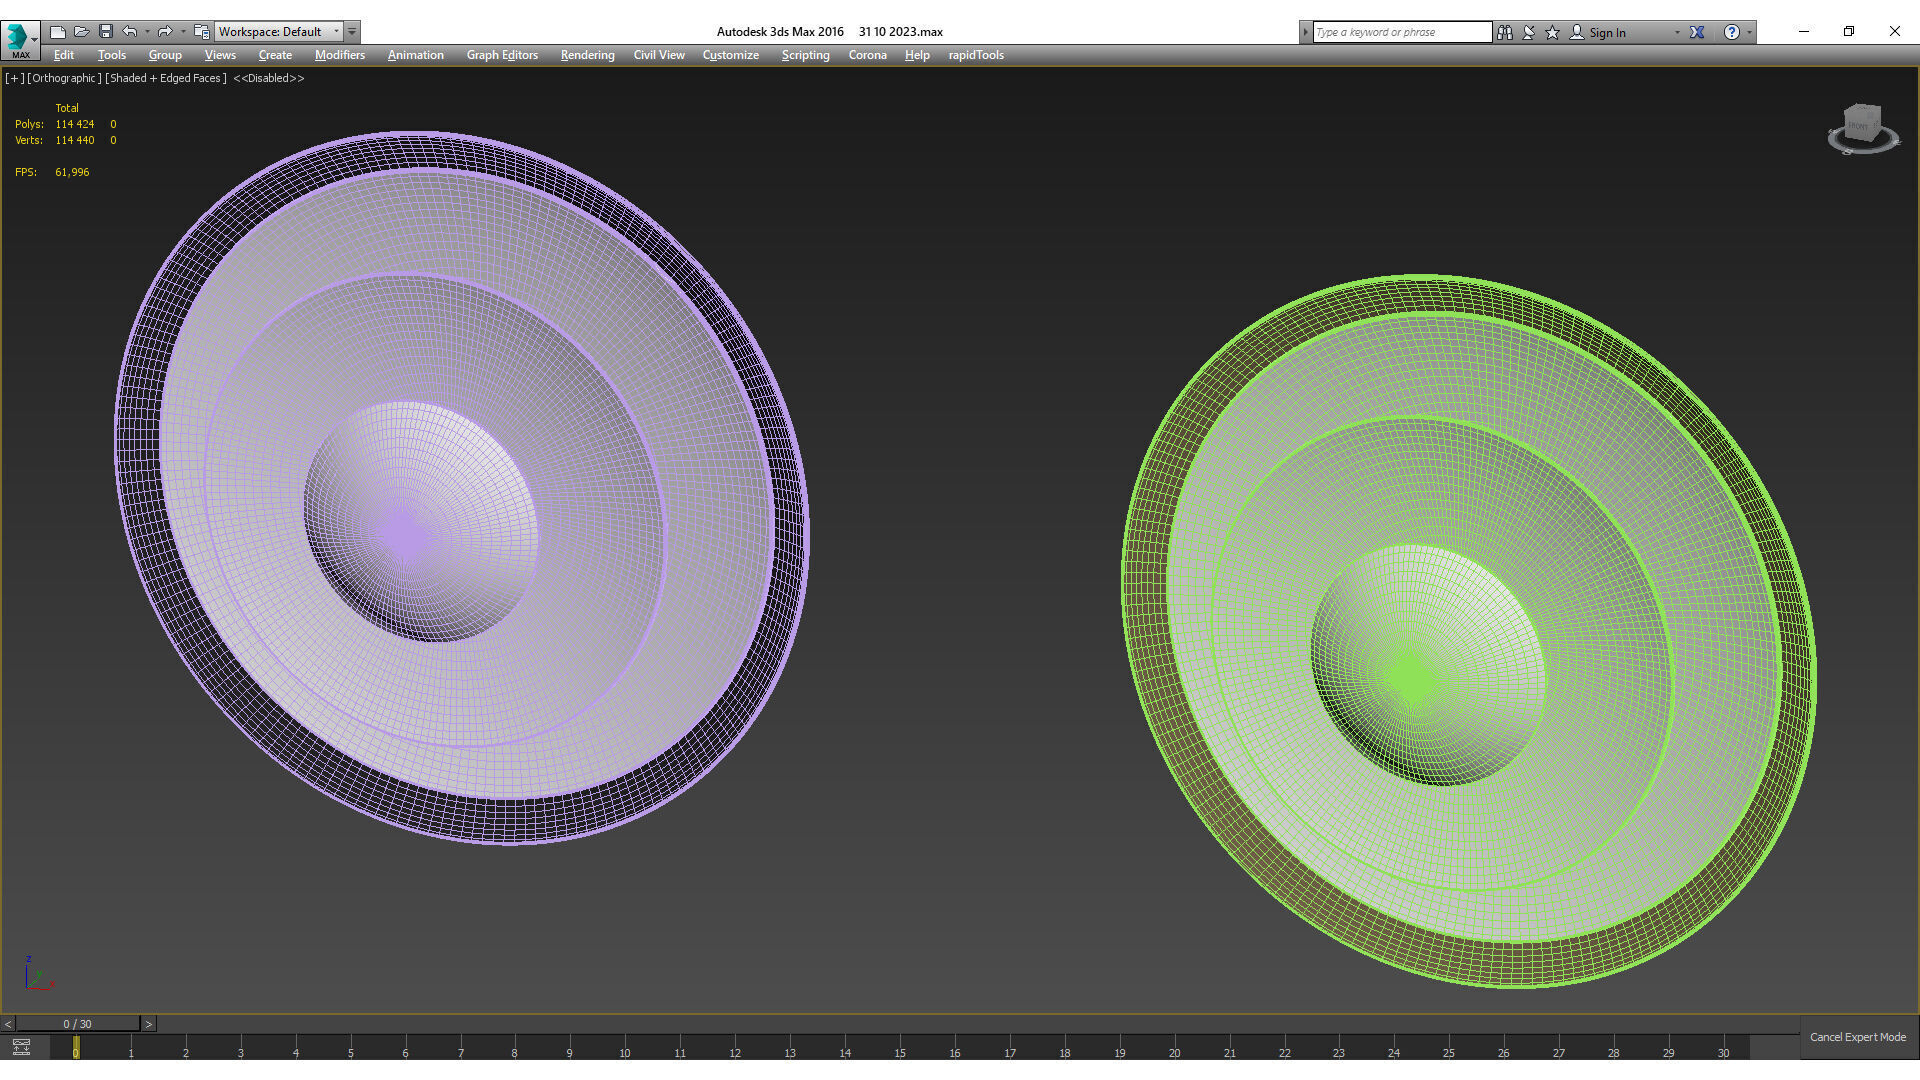This screenshot has height=1080, width=1920.
Task: Click the keyword search input field
Action: pyautogui.click(x=1400, y=32)
